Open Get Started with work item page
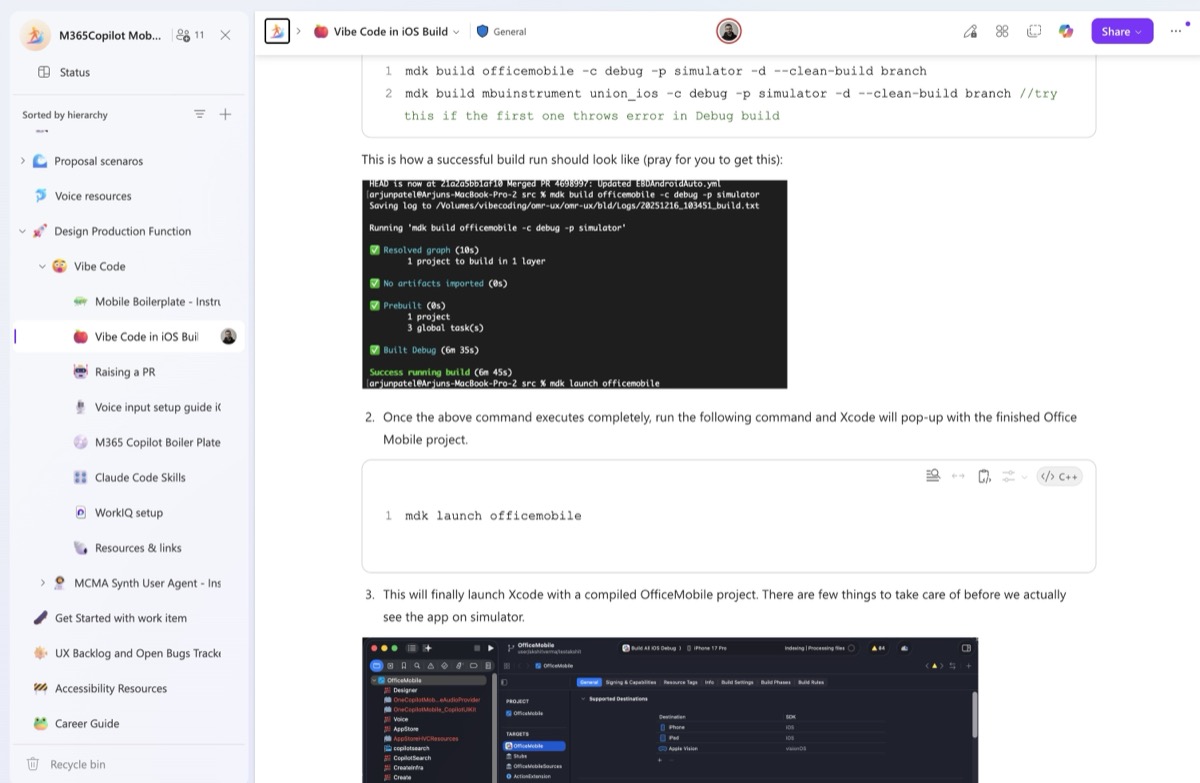The image size is (1200, 783). pyautogui.click(x=121, y=618)
